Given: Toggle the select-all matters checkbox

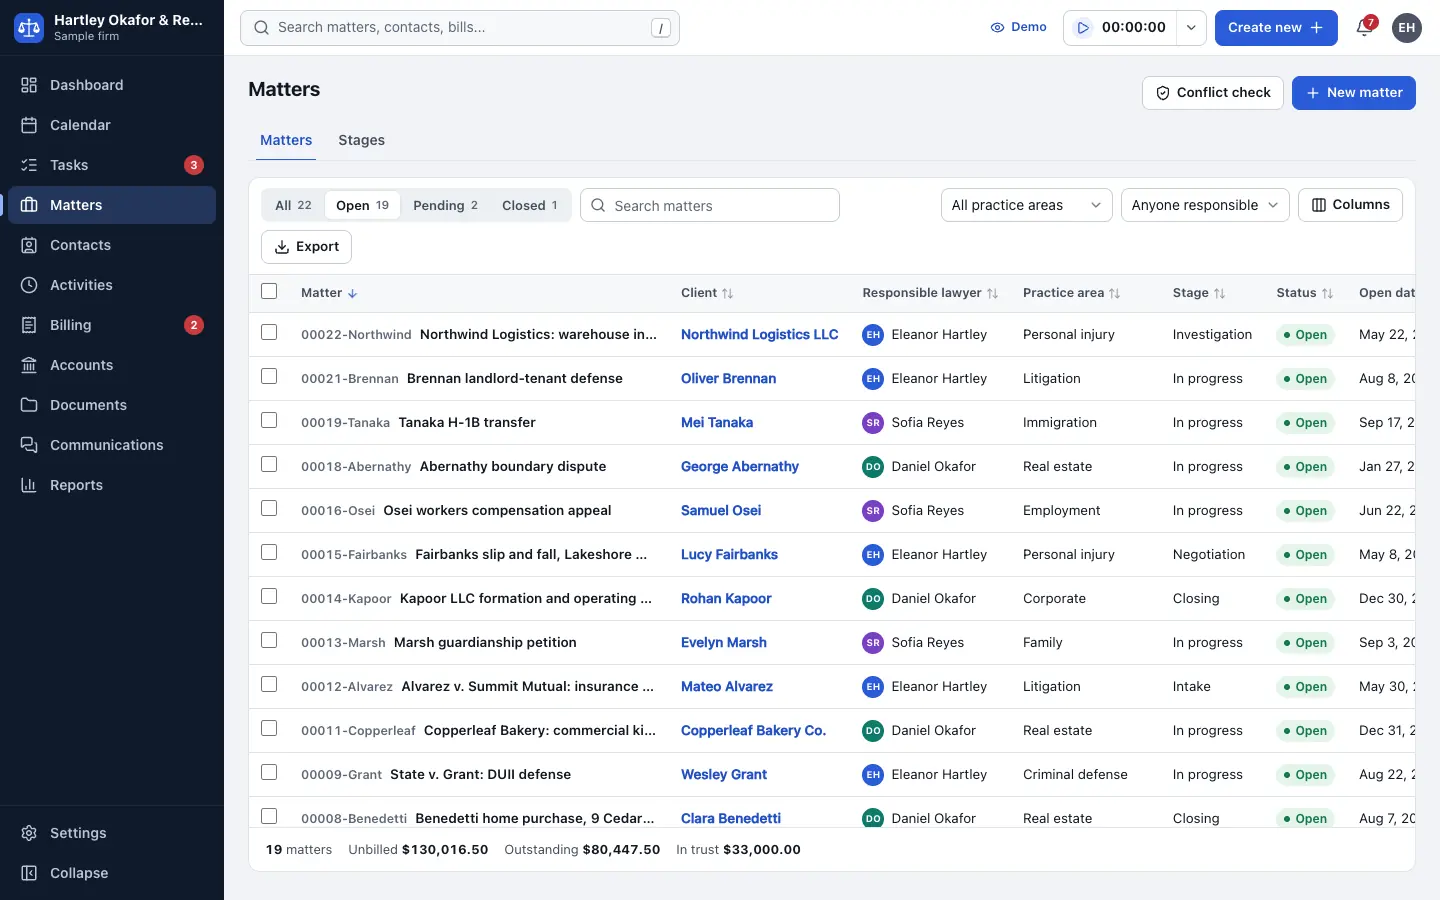Looking at the screenshot, I should click(x=269, y=291).
